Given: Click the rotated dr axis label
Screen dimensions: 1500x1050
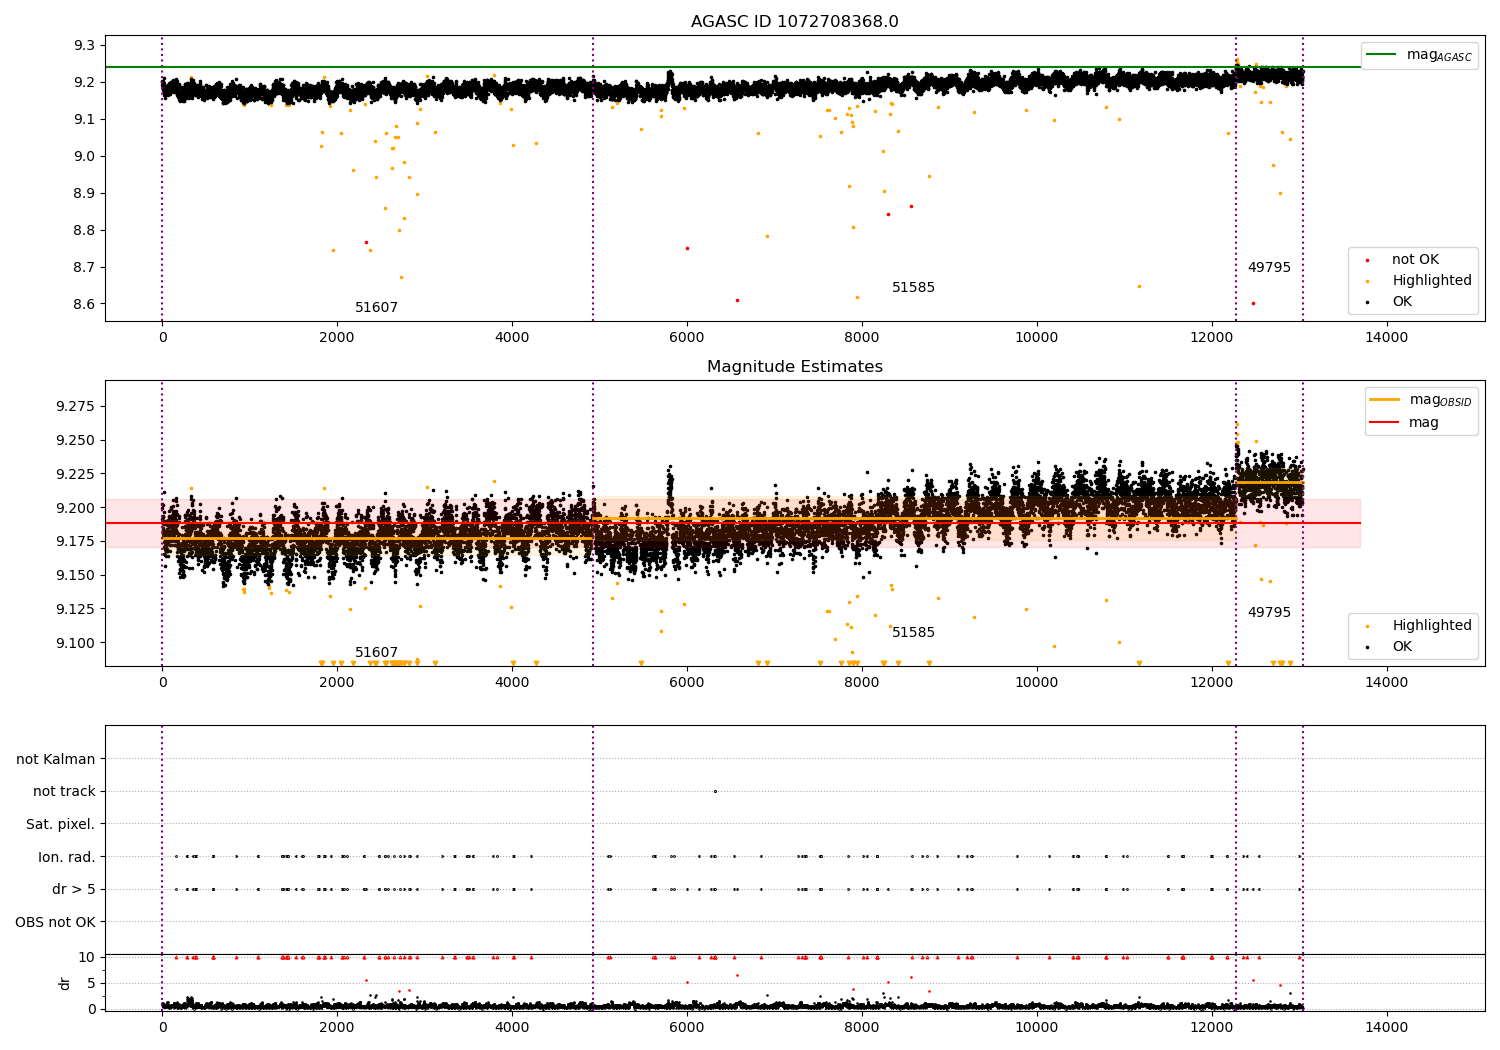Looking at the screenshot, I should (x=65, y=983).
